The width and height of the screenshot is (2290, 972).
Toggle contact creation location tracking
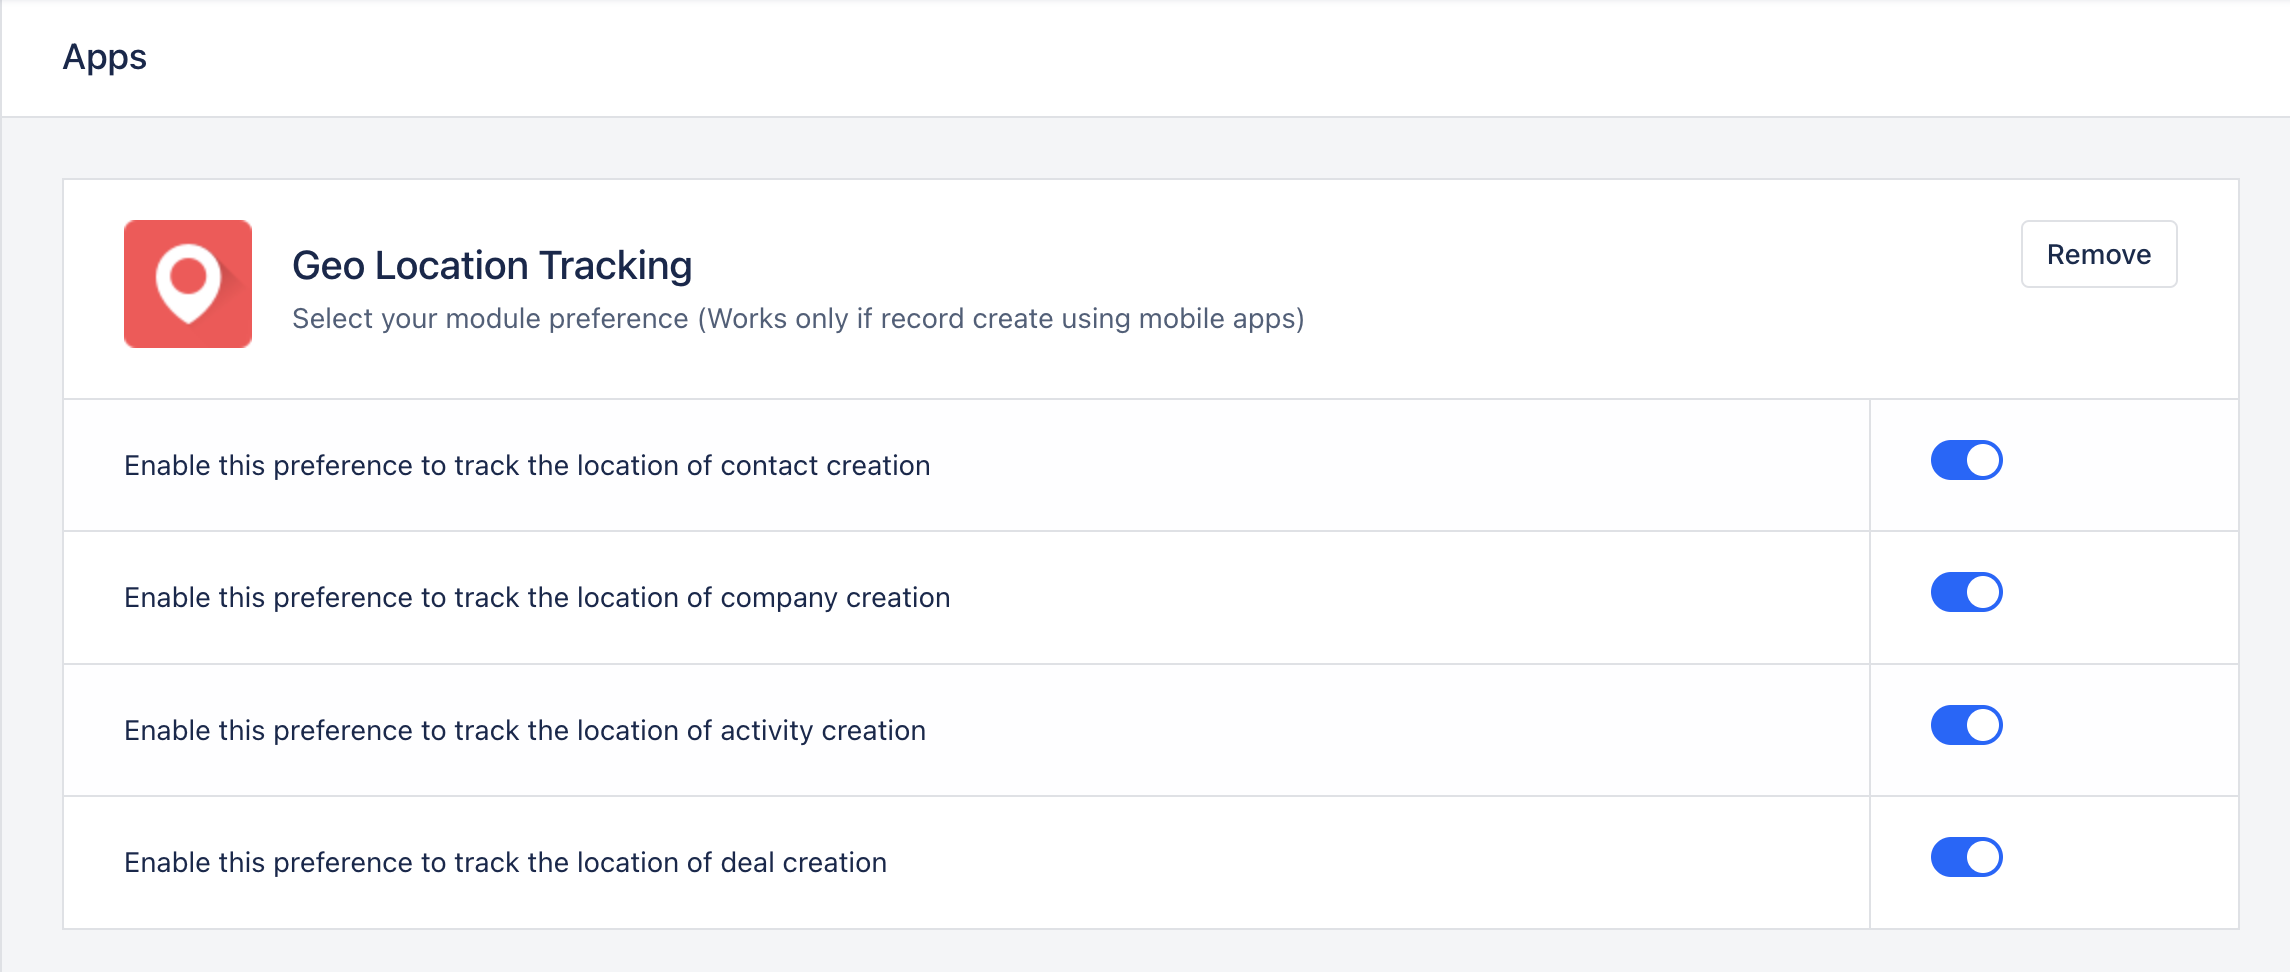coord(1966,460)
